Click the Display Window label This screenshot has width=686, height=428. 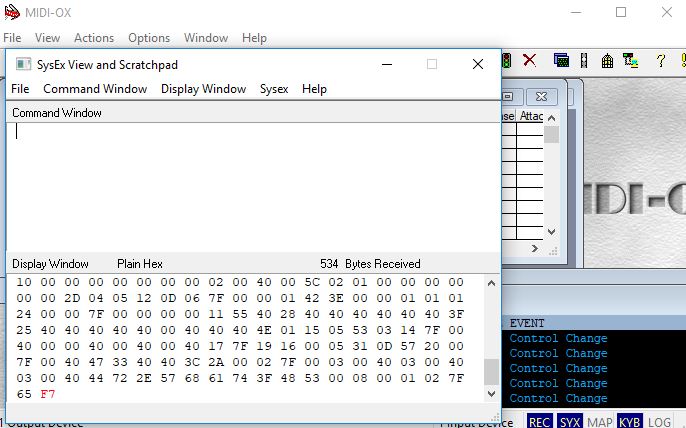(x=50, y=264)
